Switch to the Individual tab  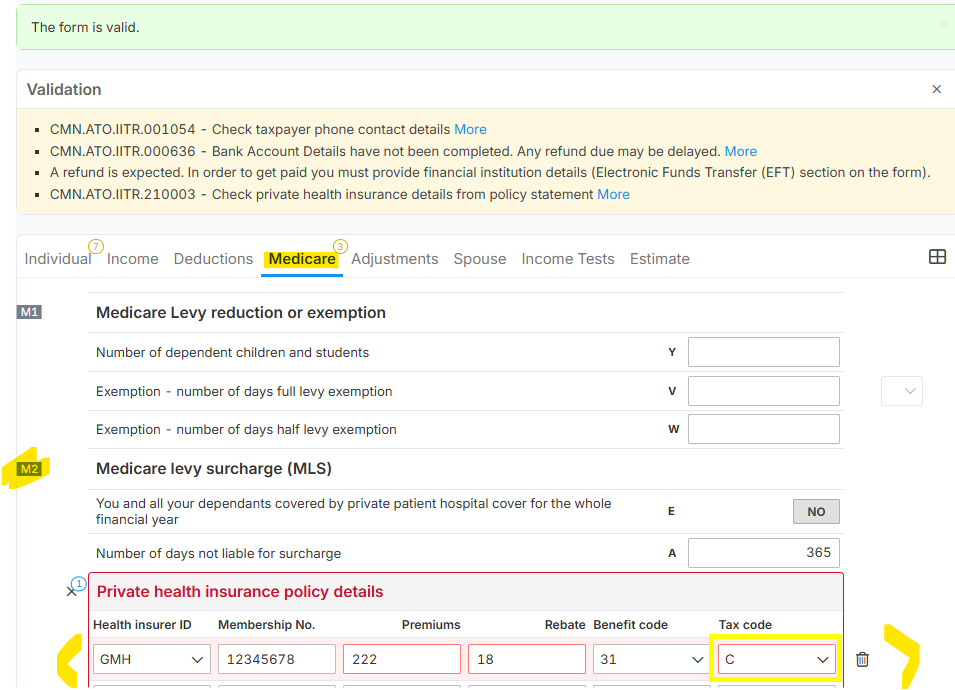tap(58, 259)
